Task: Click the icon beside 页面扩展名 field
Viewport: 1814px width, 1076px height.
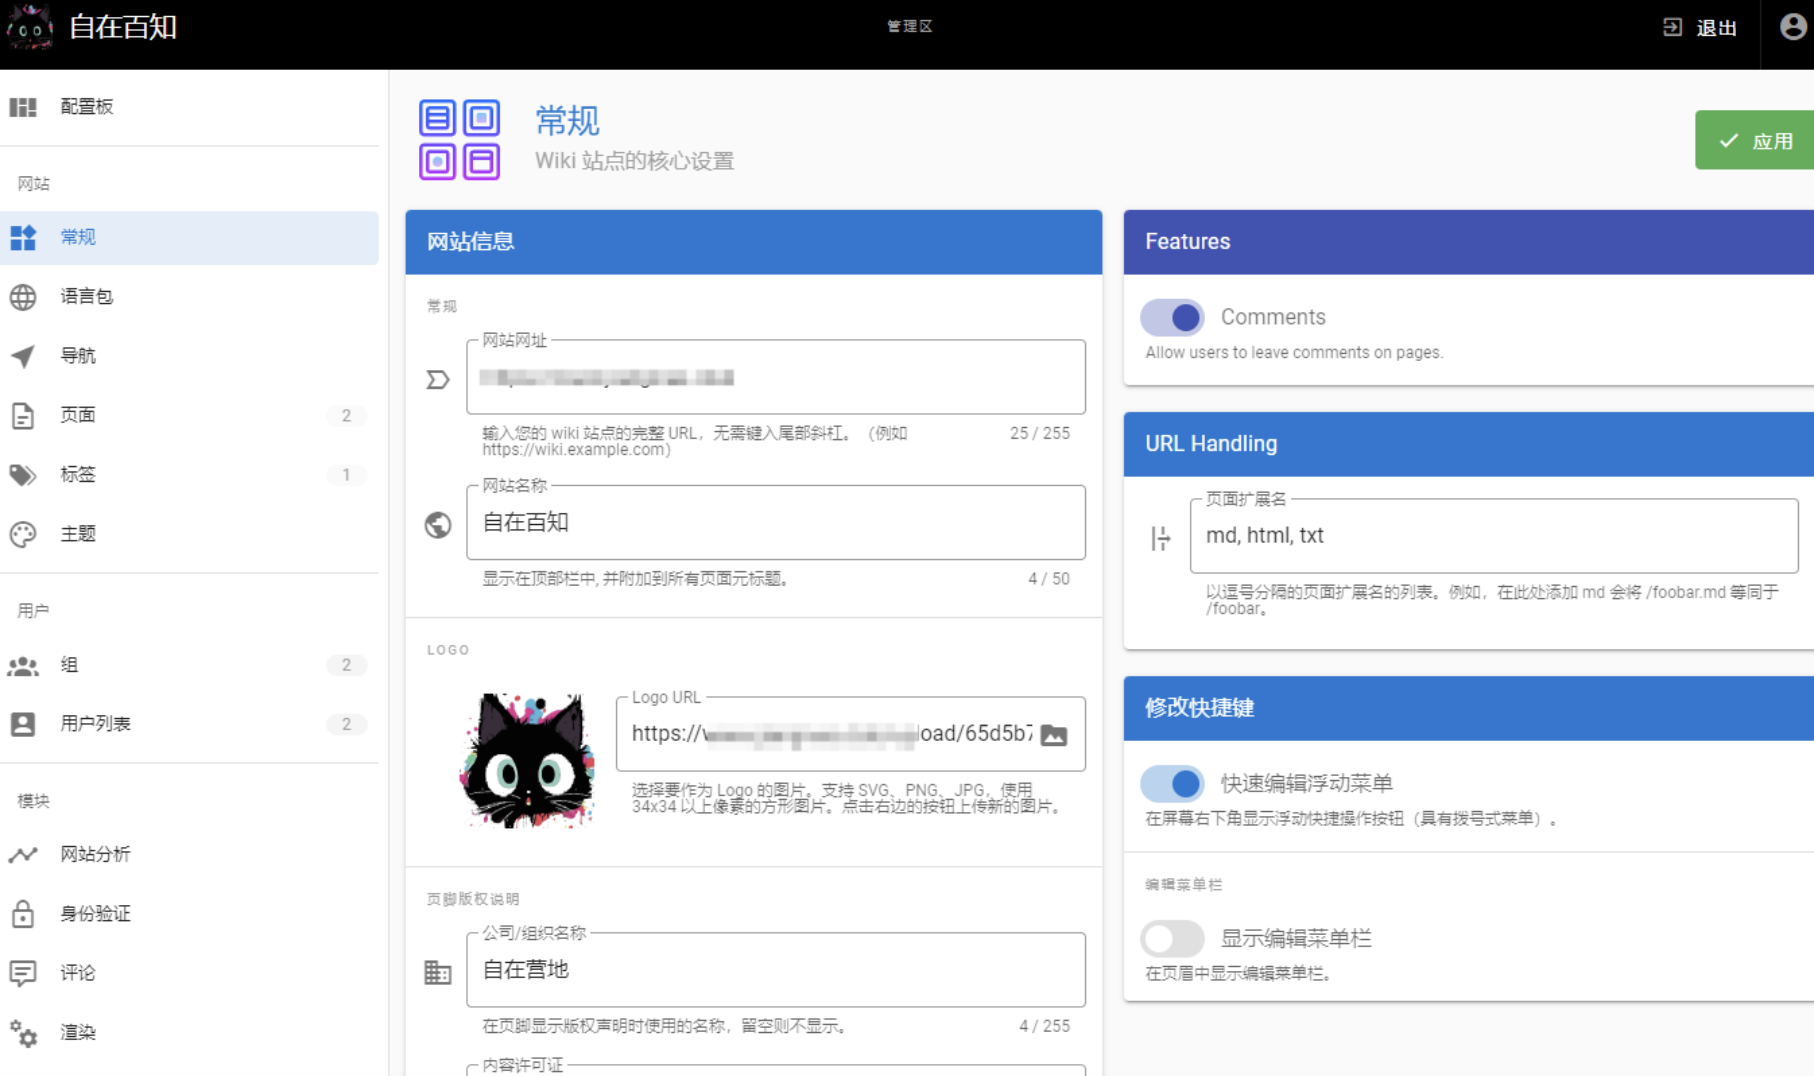Action: pos(1160,538)
